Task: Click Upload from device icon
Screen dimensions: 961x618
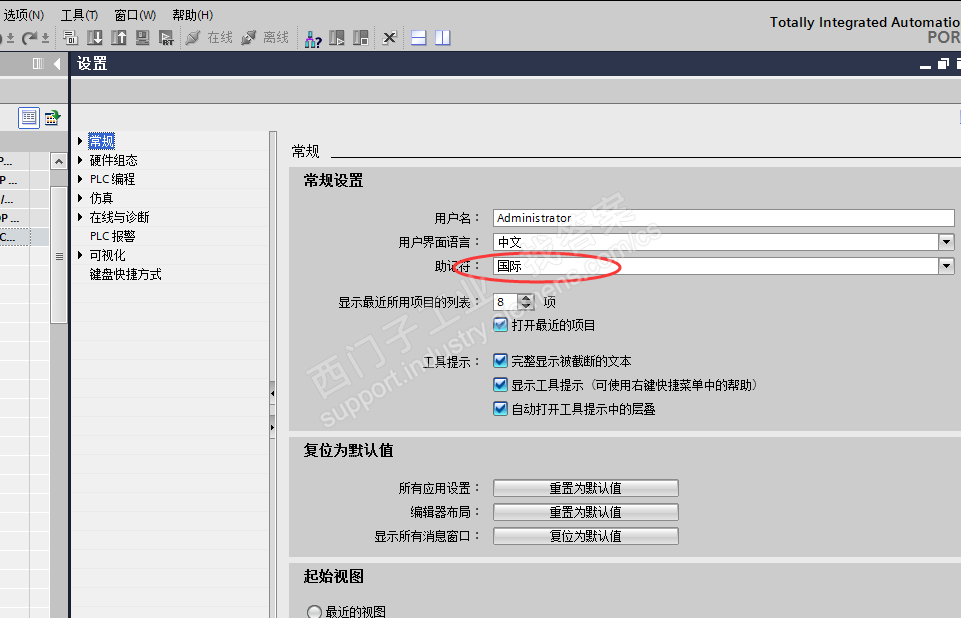Action: pos(119,38)
